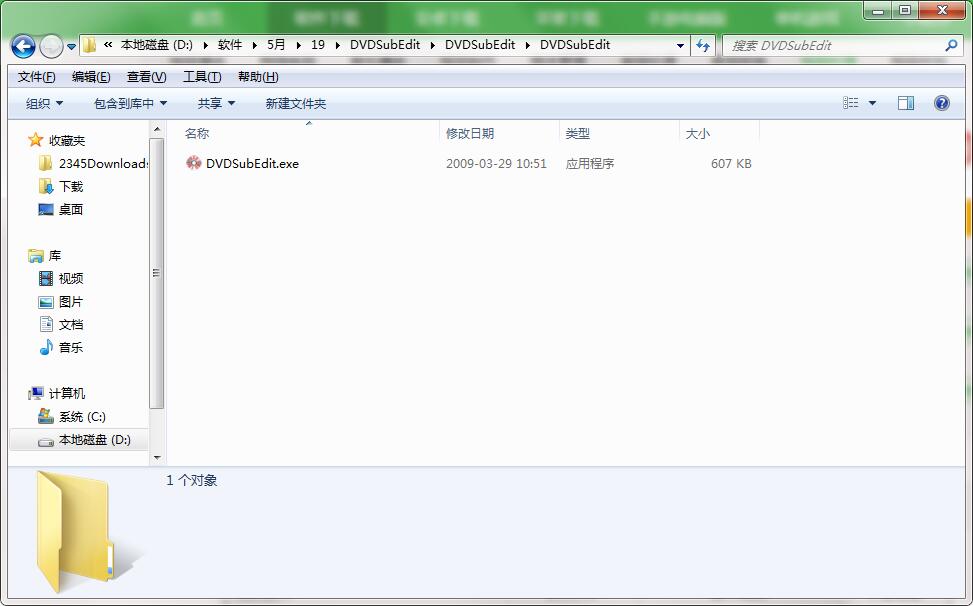
Task: Open the 查看(V) menu
Action: 146,77
